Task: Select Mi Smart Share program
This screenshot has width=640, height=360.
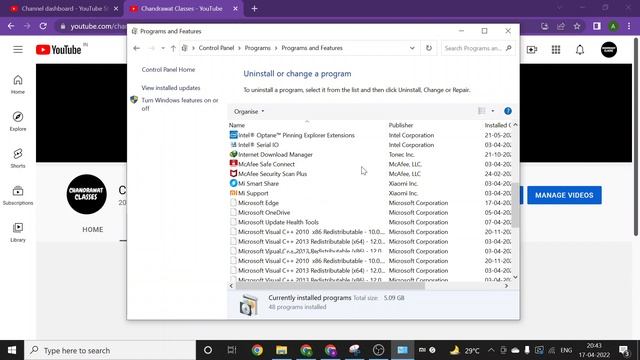Action: click(369, 184)
